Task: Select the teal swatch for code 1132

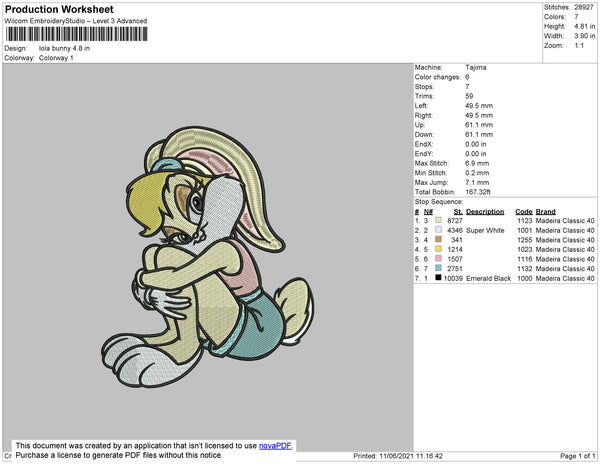Action: (x=438, y=268)
